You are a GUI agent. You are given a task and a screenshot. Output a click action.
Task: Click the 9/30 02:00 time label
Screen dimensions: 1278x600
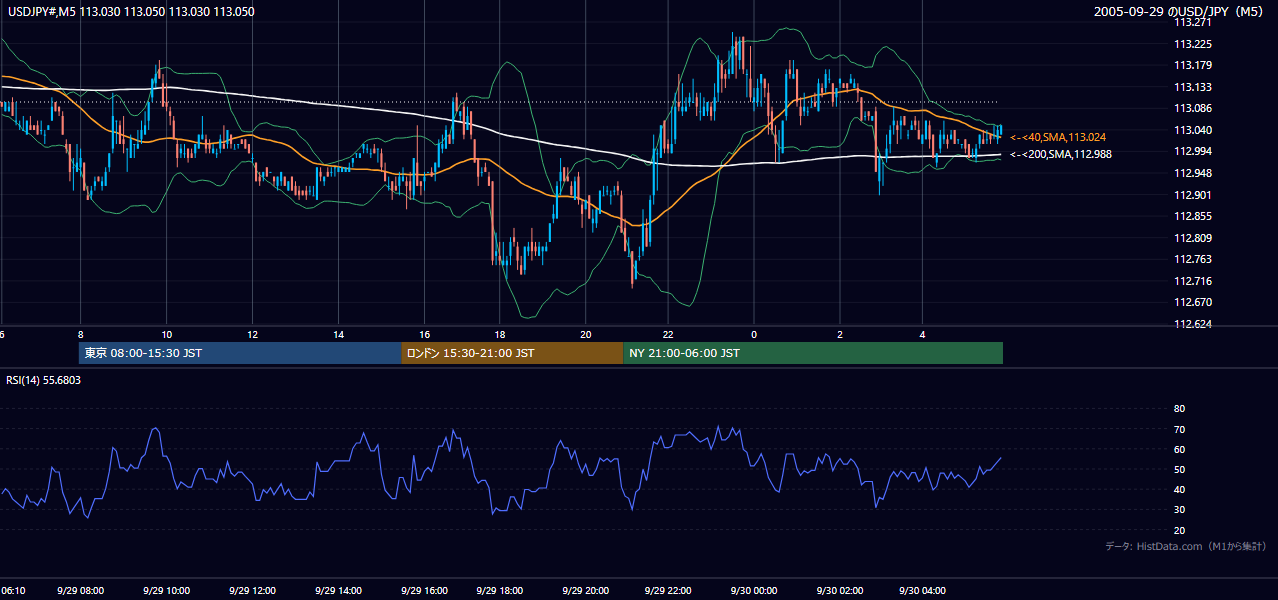(840, 590)
